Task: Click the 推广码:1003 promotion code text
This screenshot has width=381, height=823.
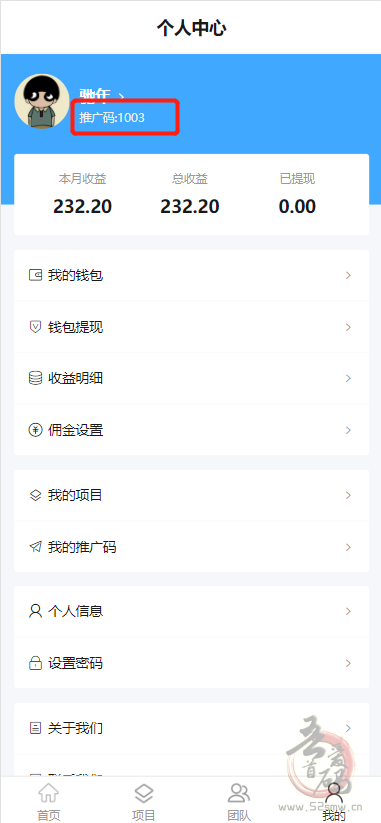Action: tap(112, 118)
